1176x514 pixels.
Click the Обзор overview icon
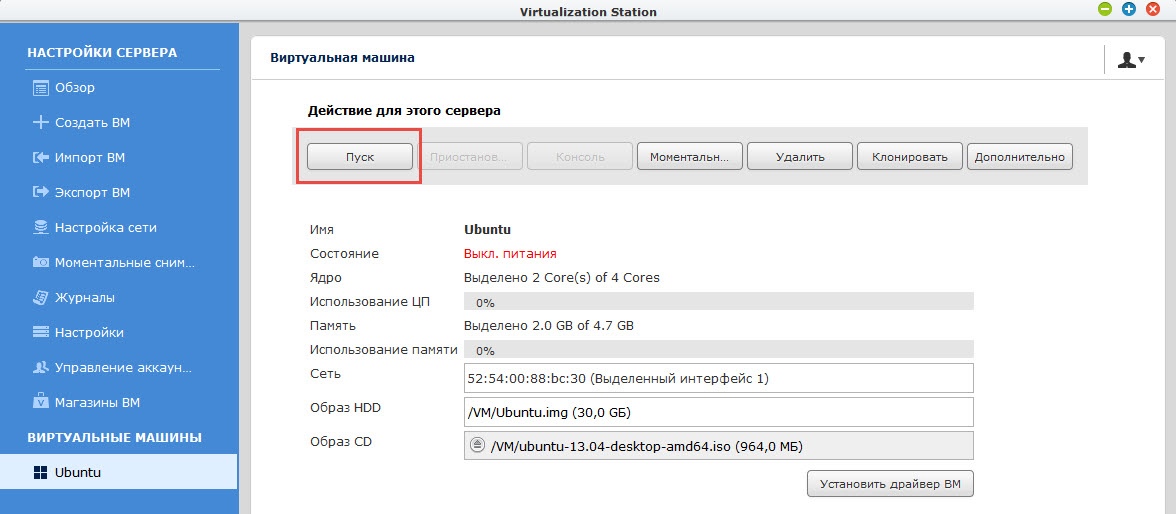(x=40, y=88)
